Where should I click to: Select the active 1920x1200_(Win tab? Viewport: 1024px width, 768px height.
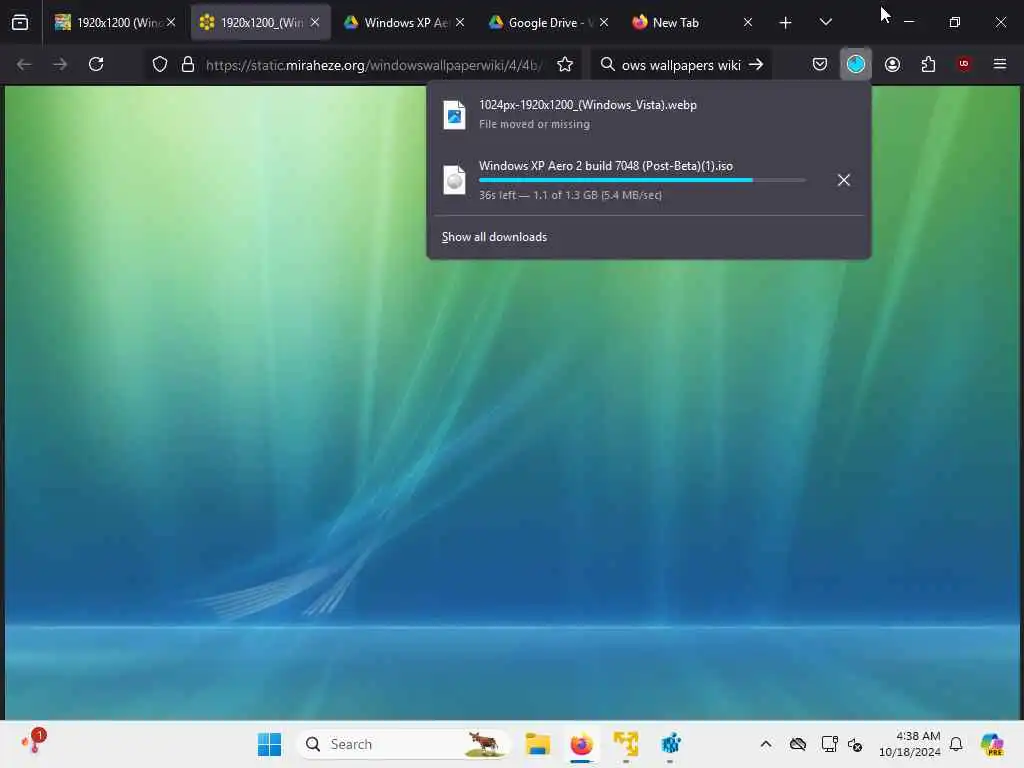pyautogui.click(x=261, y=23)
